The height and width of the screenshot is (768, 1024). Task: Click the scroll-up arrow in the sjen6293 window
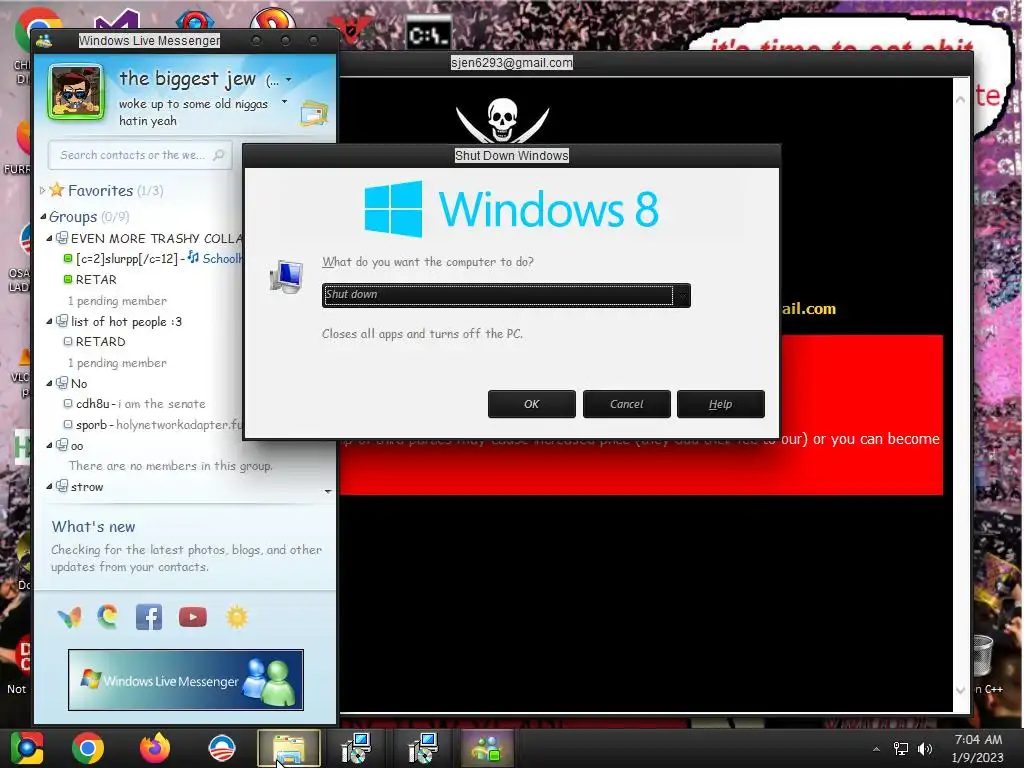point(960,100)
